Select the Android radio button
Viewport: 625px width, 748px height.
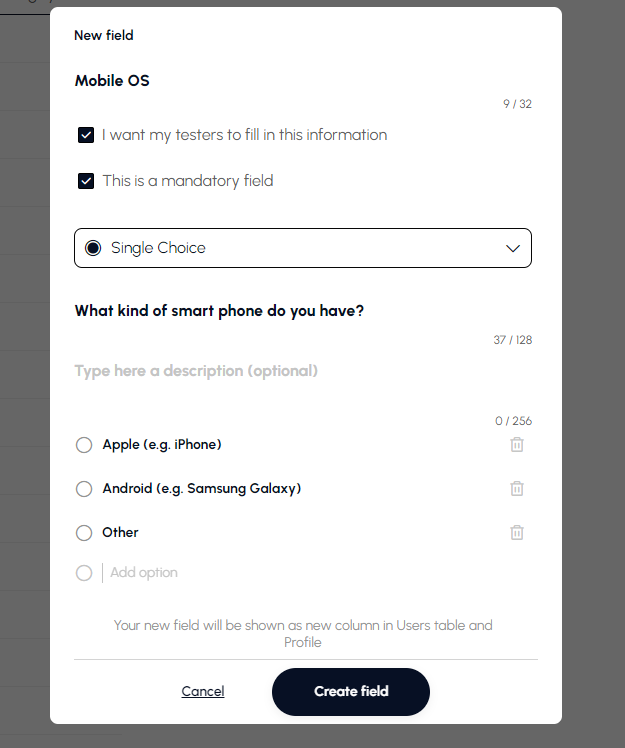click(x=84, y=489)
